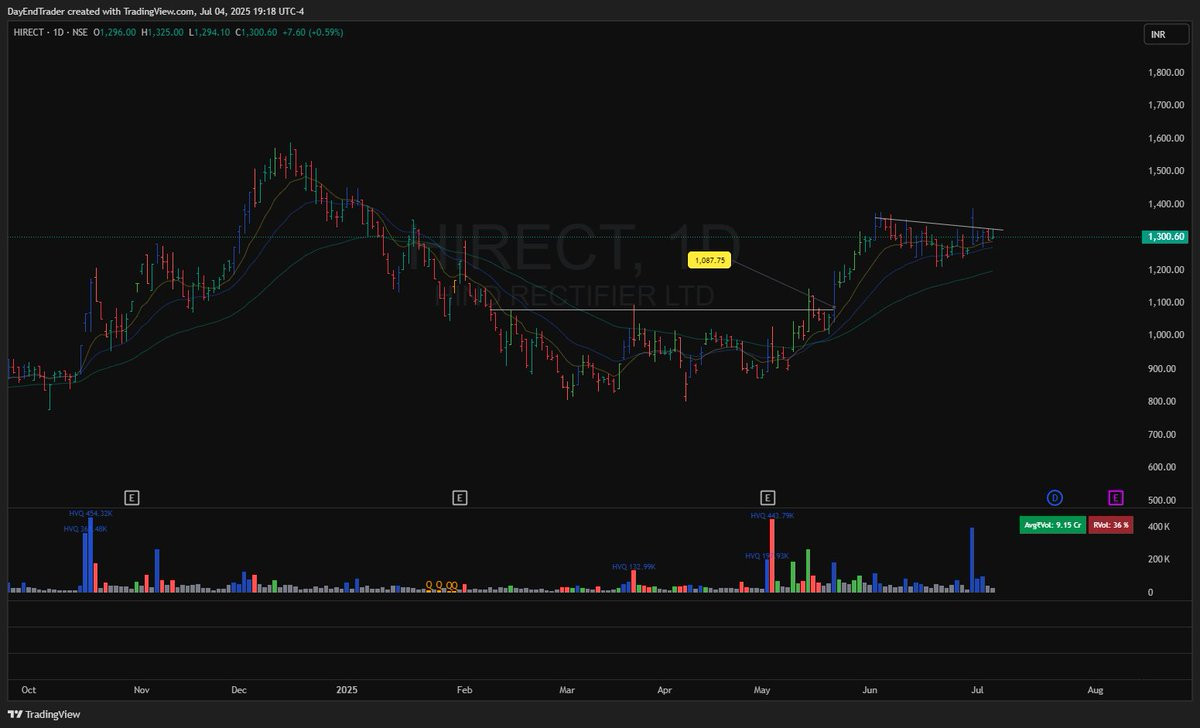
Task: Click the Aug label on time axis
Action: 1095,690
